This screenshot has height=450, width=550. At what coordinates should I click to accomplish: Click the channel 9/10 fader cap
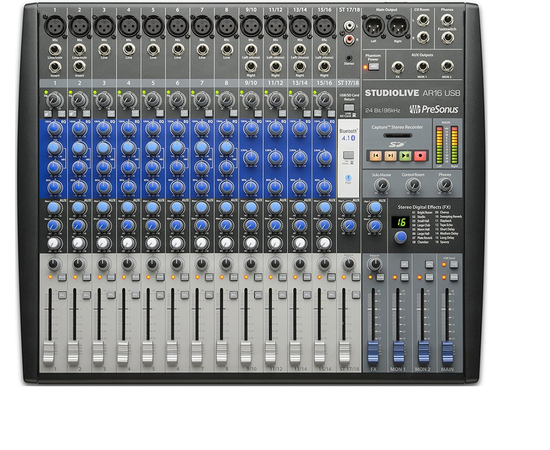point(245,353)
